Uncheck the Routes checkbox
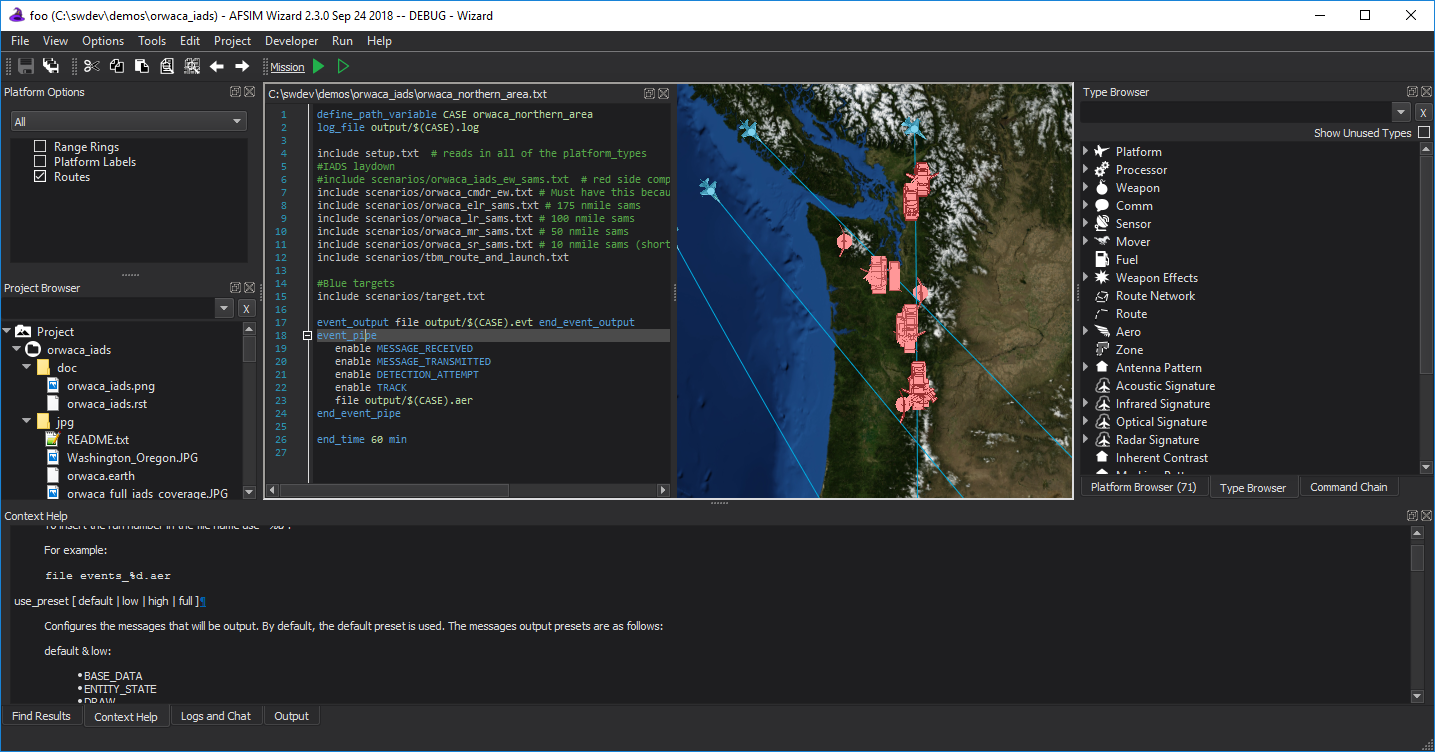The image size is (1435, 752). tap(40, 177)
